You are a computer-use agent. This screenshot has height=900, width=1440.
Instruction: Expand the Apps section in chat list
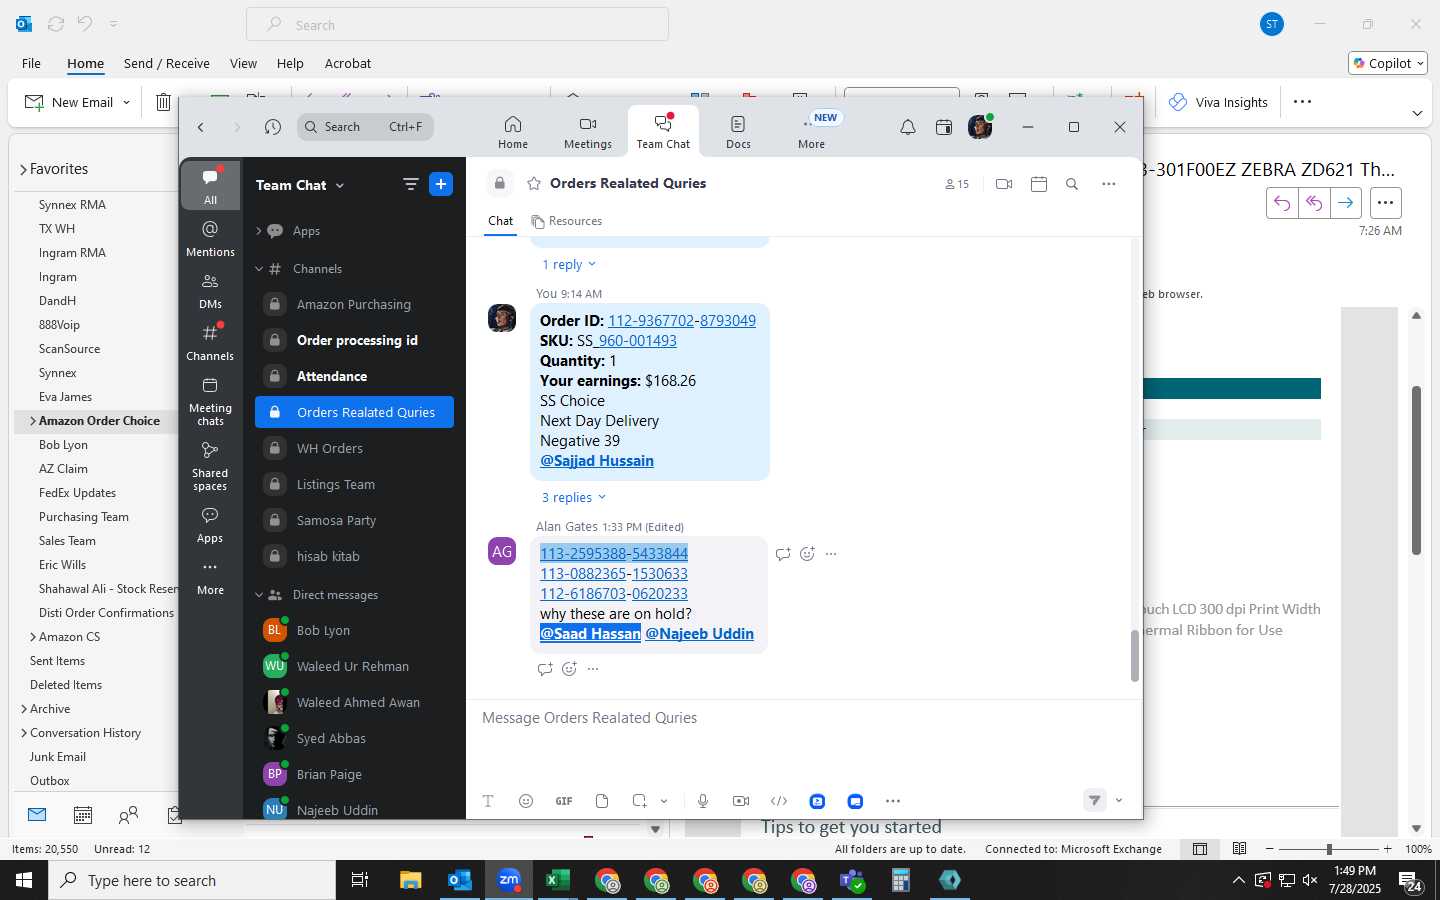259,231
